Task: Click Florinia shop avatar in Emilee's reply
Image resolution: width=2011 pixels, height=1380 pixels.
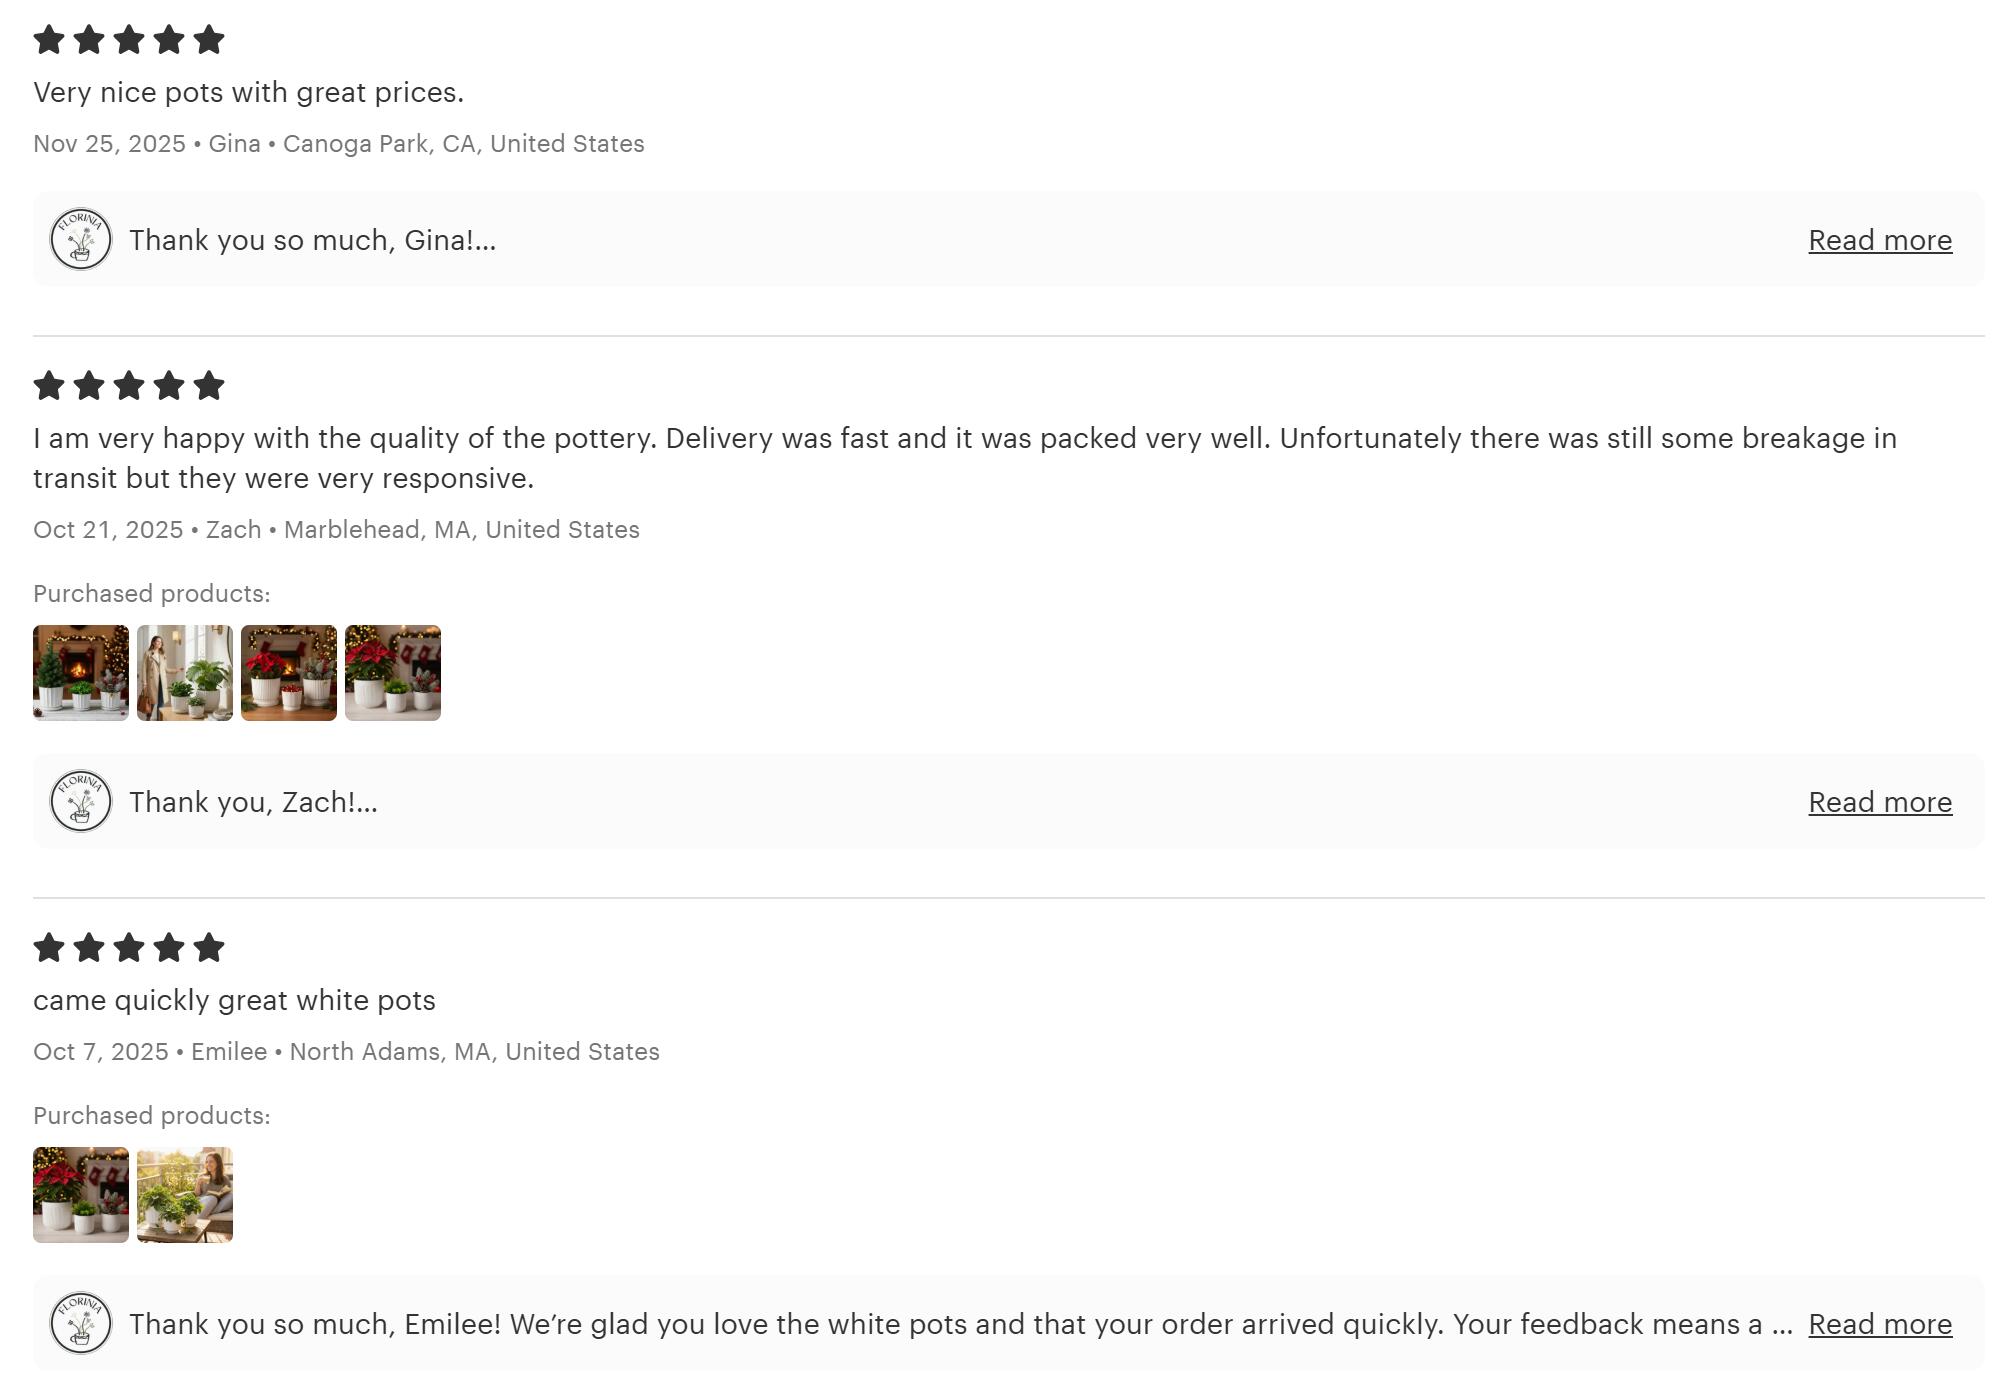Action: (81, 1323)
